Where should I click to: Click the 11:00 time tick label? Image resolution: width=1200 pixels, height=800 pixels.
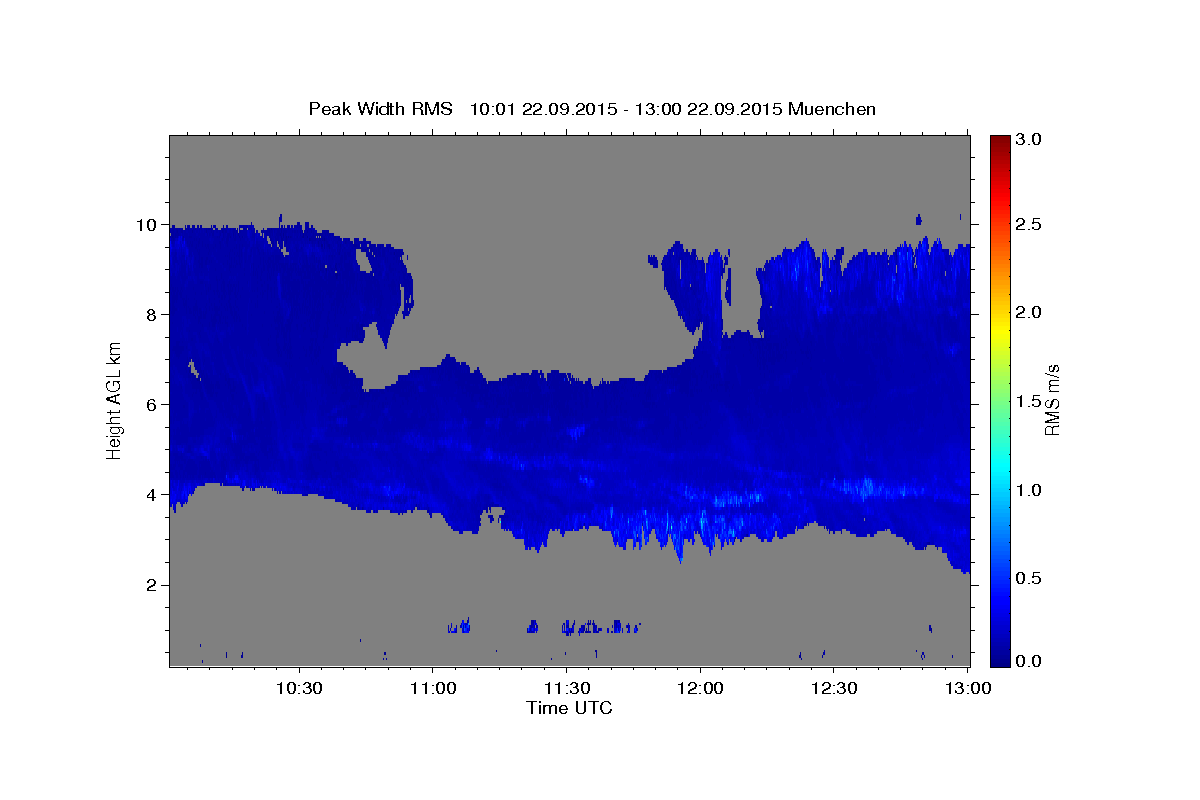433,689
